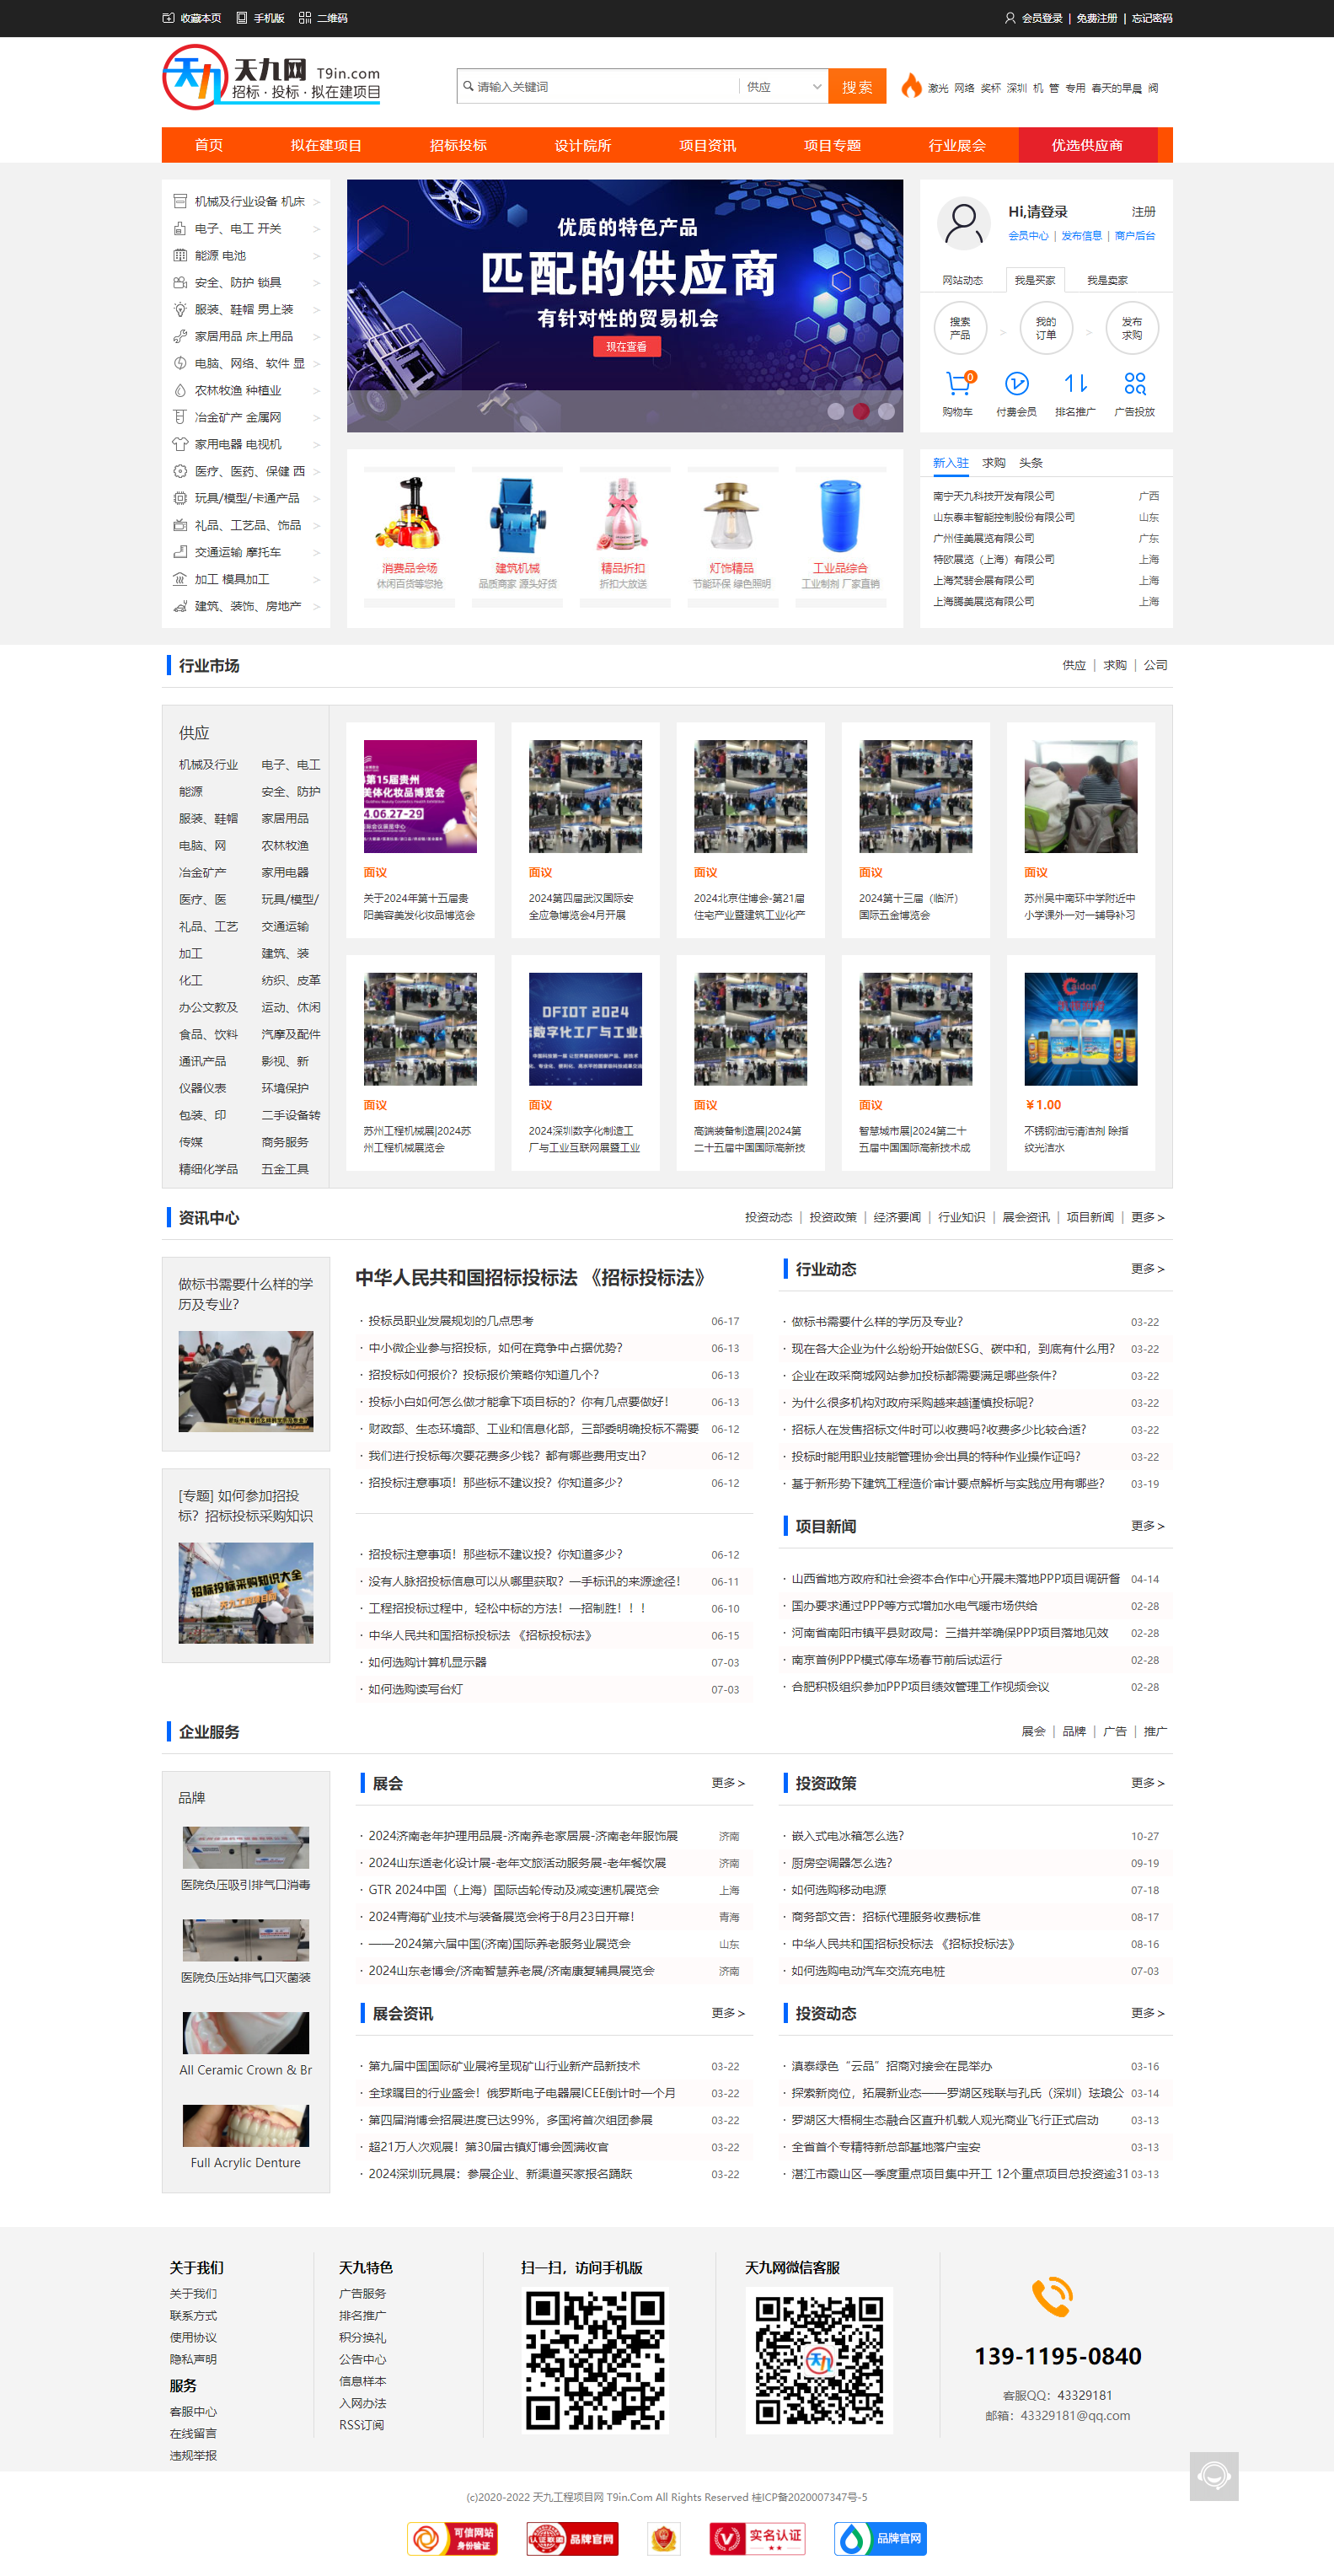The height and width of the screenshot is (2576, 1334).
Task: Expand 建筑、装饰、房地产 category arrow
Action: 316,607
